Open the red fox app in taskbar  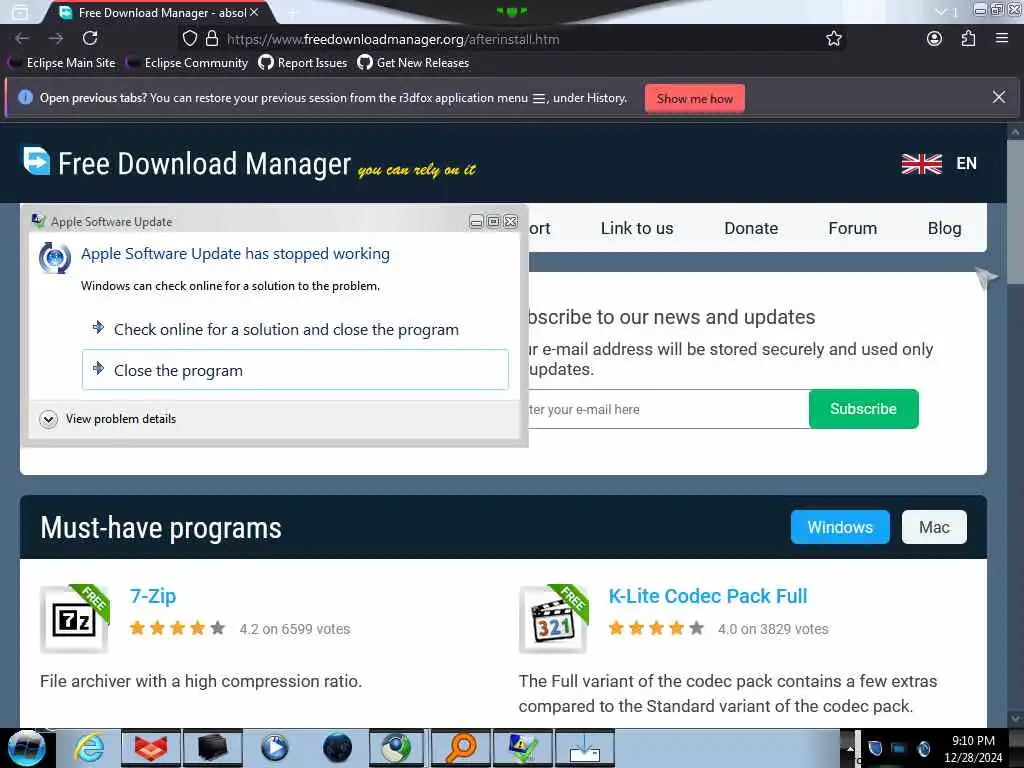[x=151, y=748]
